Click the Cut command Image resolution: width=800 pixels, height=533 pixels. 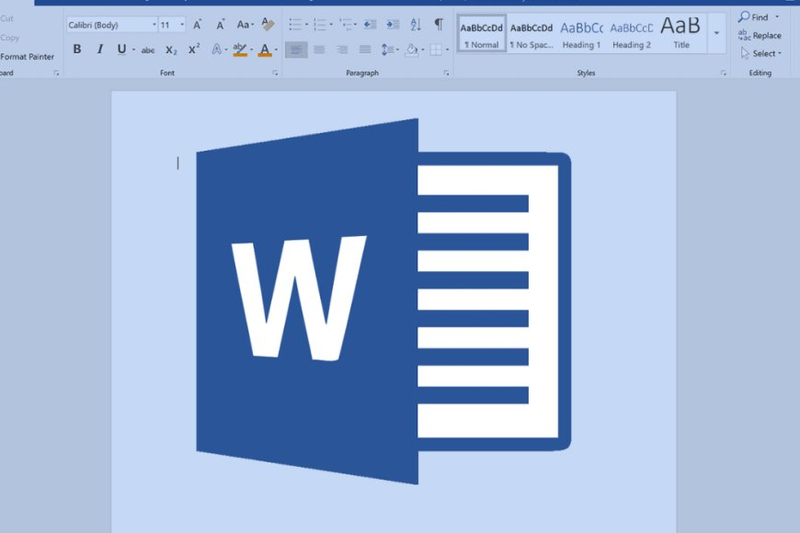[7, 18]
